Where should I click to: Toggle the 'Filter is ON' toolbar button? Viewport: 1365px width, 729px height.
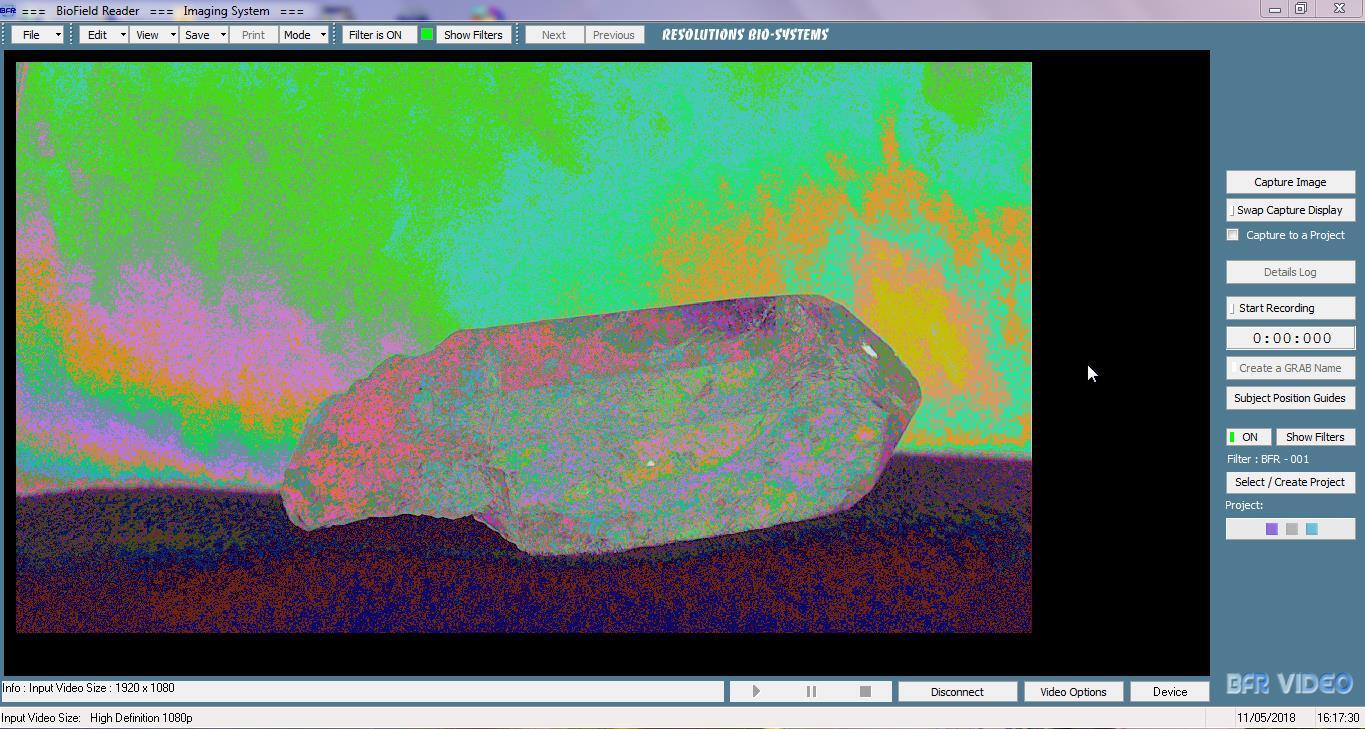376,35
